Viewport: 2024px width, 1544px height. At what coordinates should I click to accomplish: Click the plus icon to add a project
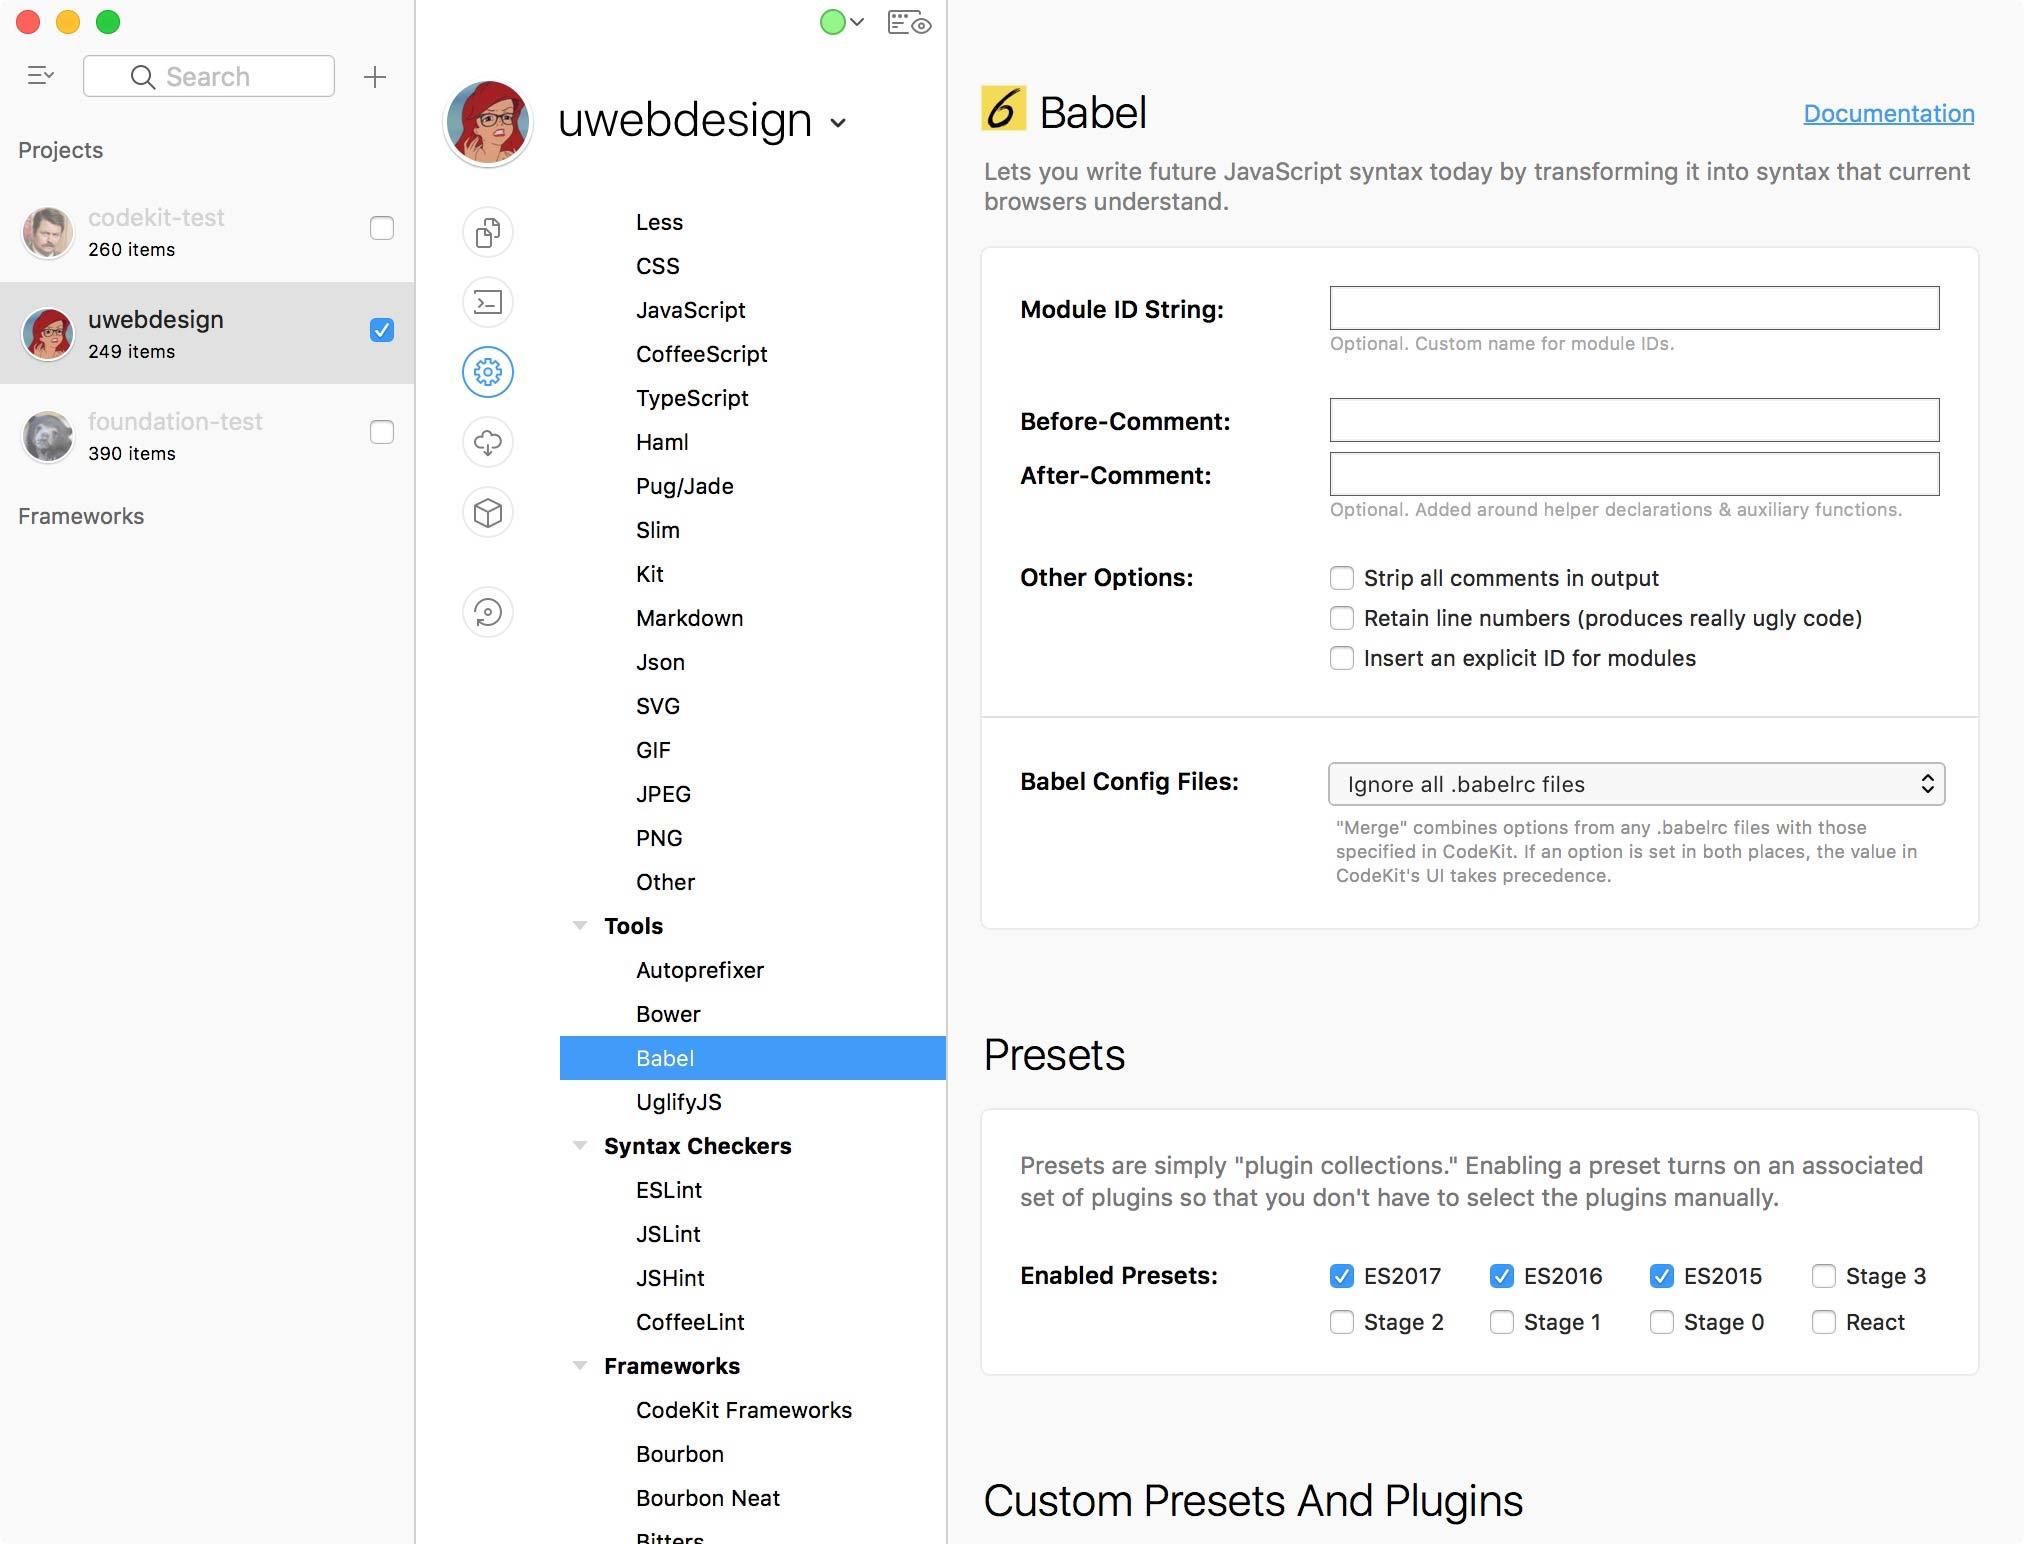coord(375,77)
